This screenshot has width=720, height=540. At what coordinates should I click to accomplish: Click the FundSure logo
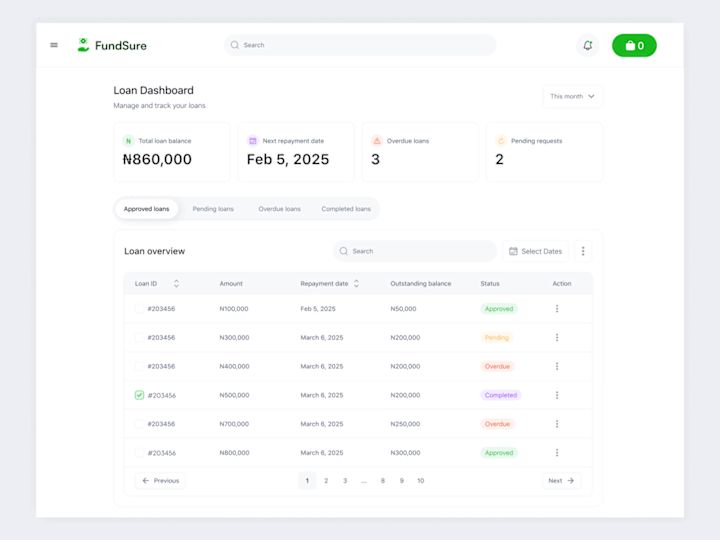[112, 45]
